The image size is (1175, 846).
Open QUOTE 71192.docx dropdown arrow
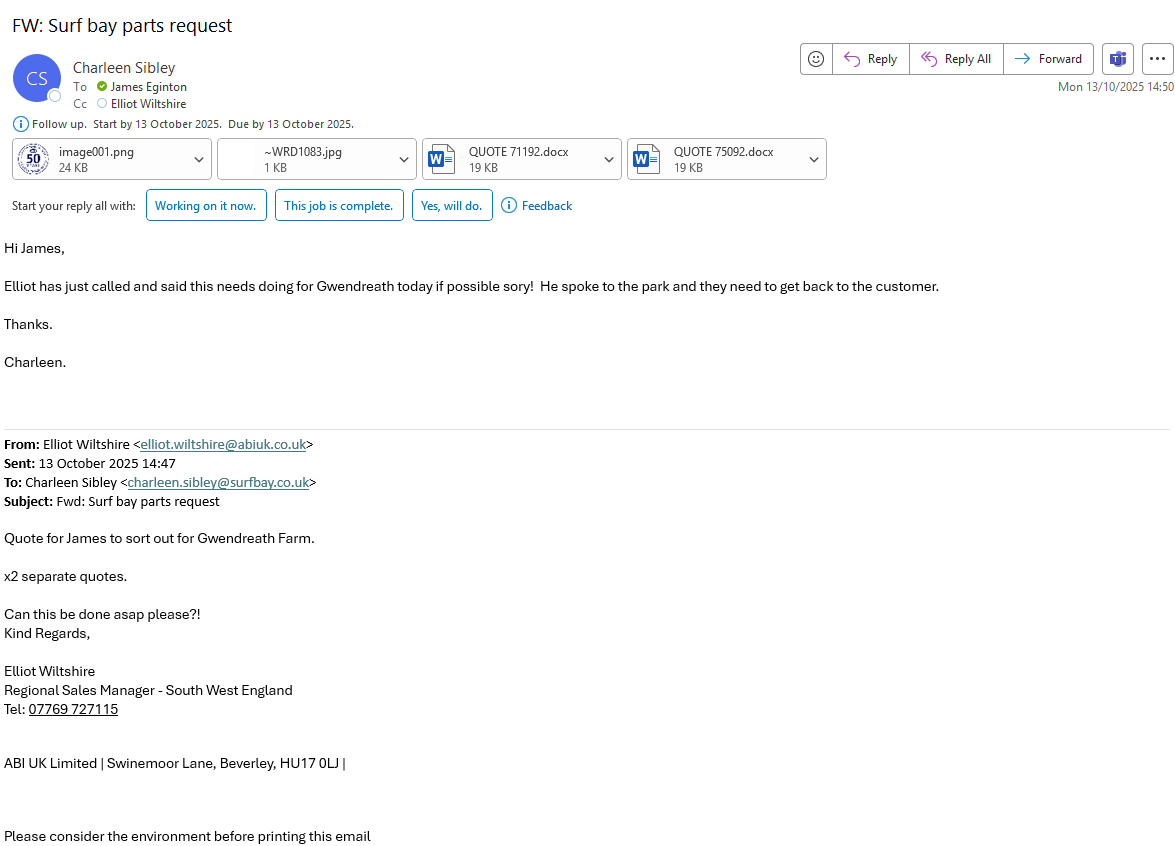[609, 160]
